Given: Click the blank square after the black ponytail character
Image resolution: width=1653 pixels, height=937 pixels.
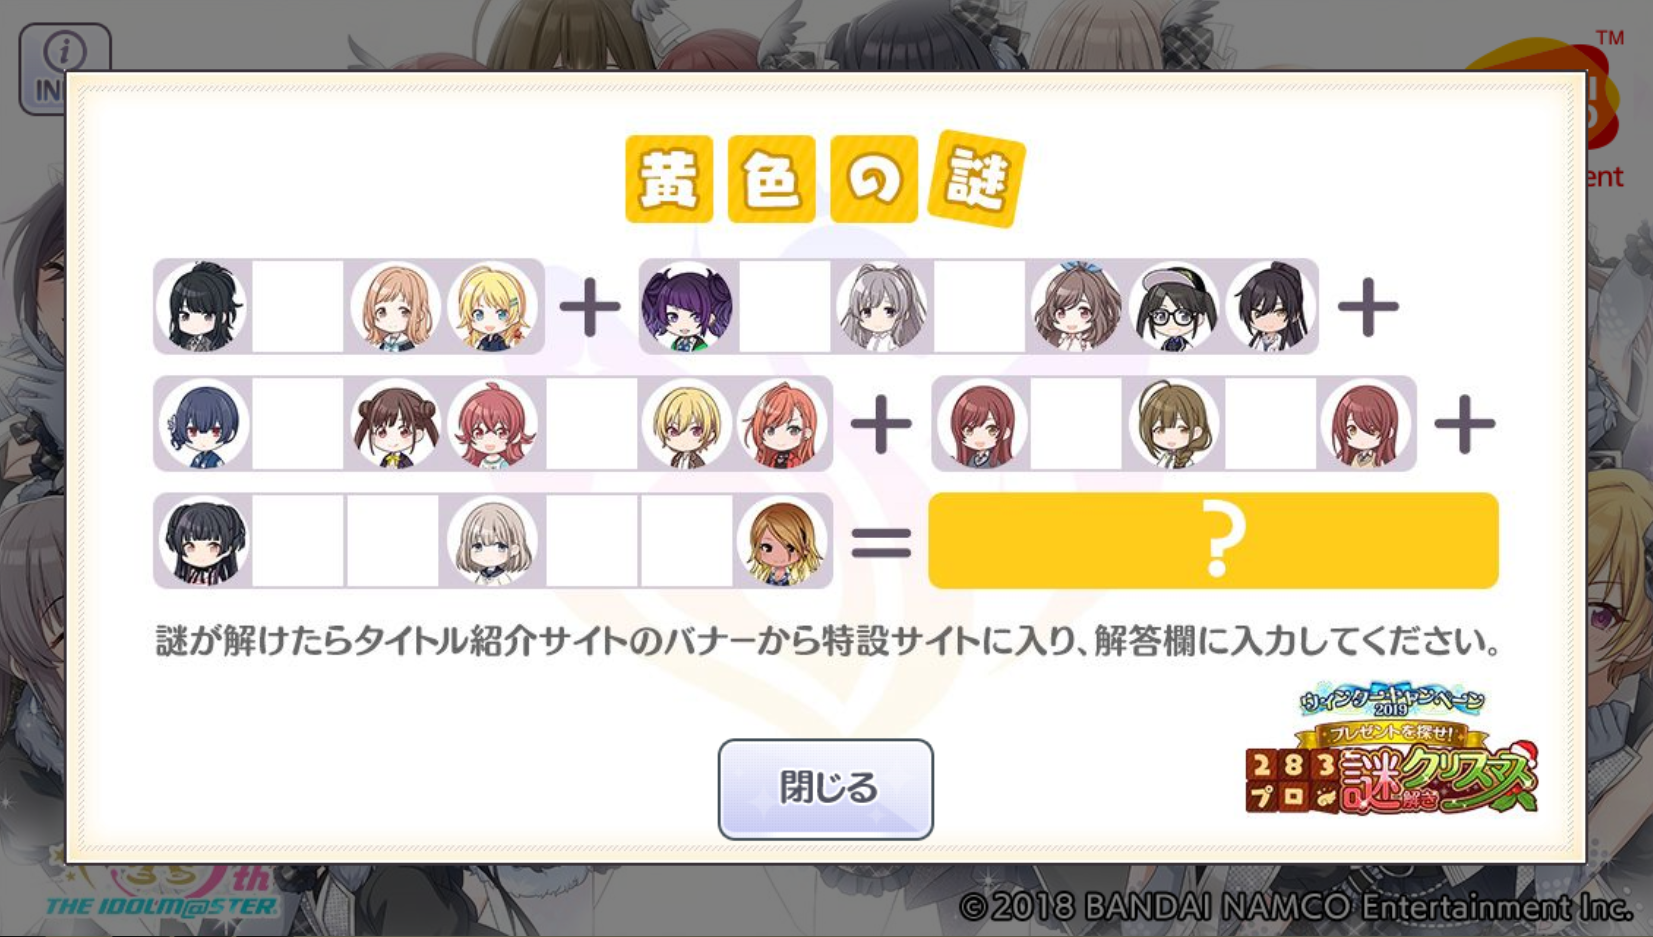Looking at the screenshot, I should pos(298,306).
